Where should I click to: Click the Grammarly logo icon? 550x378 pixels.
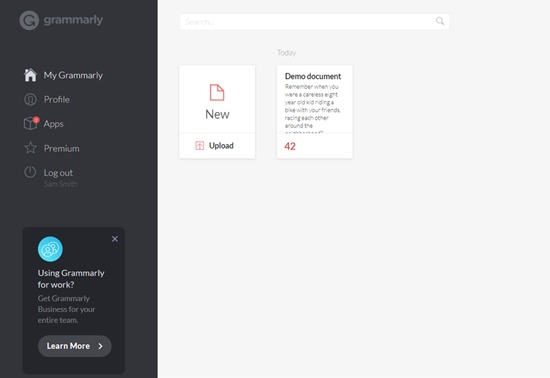pyautogui.click(x=29, y=20)
